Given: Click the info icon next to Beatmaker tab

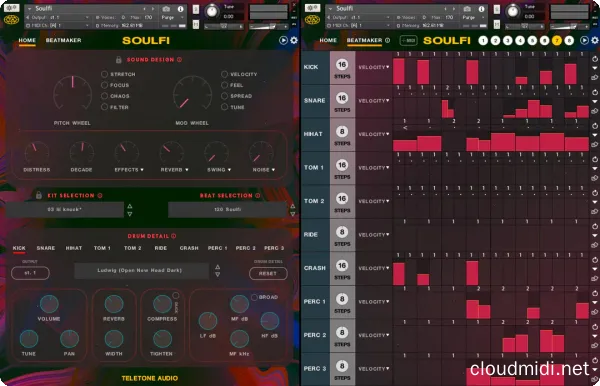Looking at the screenshot, I should pyautogui.click(x=388, y=40).
